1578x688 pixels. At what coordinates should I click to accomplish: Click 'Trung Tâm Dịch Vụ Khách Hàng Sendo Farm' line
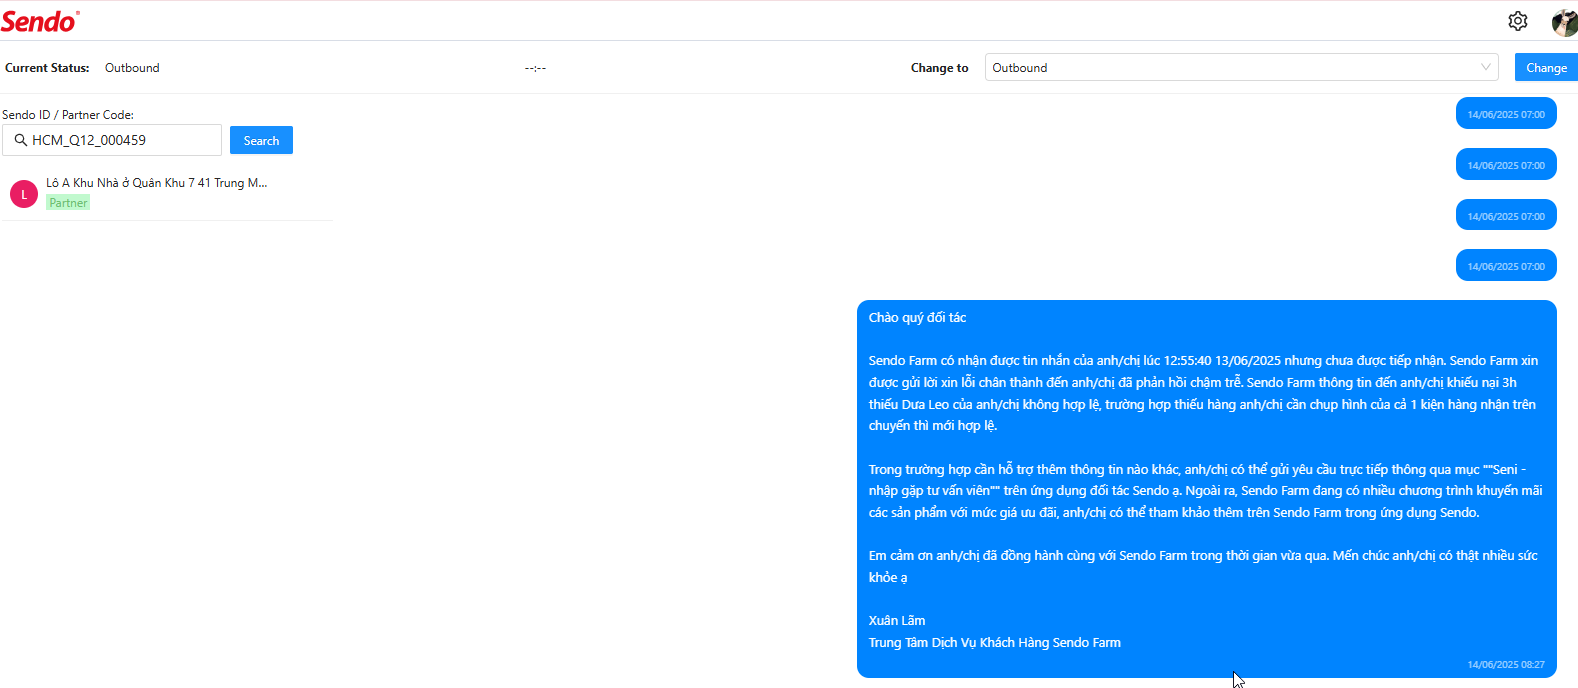tap(994, 642)
